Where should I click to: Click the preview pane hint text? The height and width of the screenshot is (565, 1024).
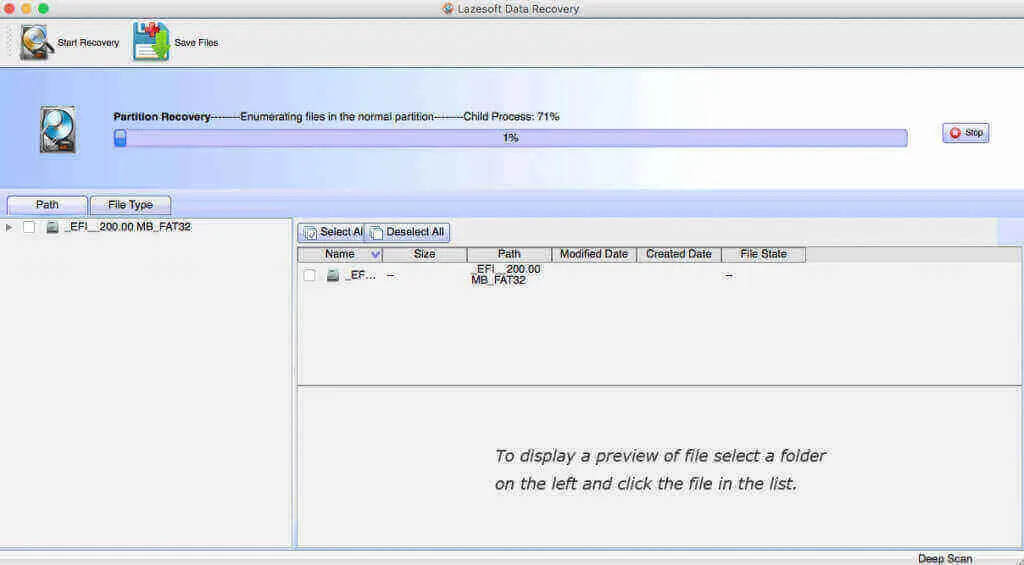[x=660, y=470]
